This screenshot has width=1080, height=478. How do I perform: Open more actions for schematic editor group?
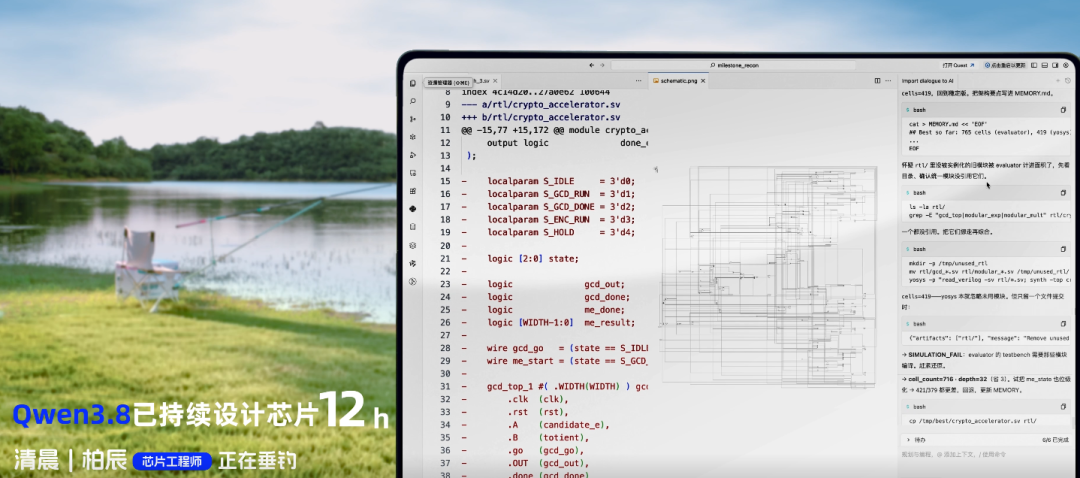(x=889, y=81)
